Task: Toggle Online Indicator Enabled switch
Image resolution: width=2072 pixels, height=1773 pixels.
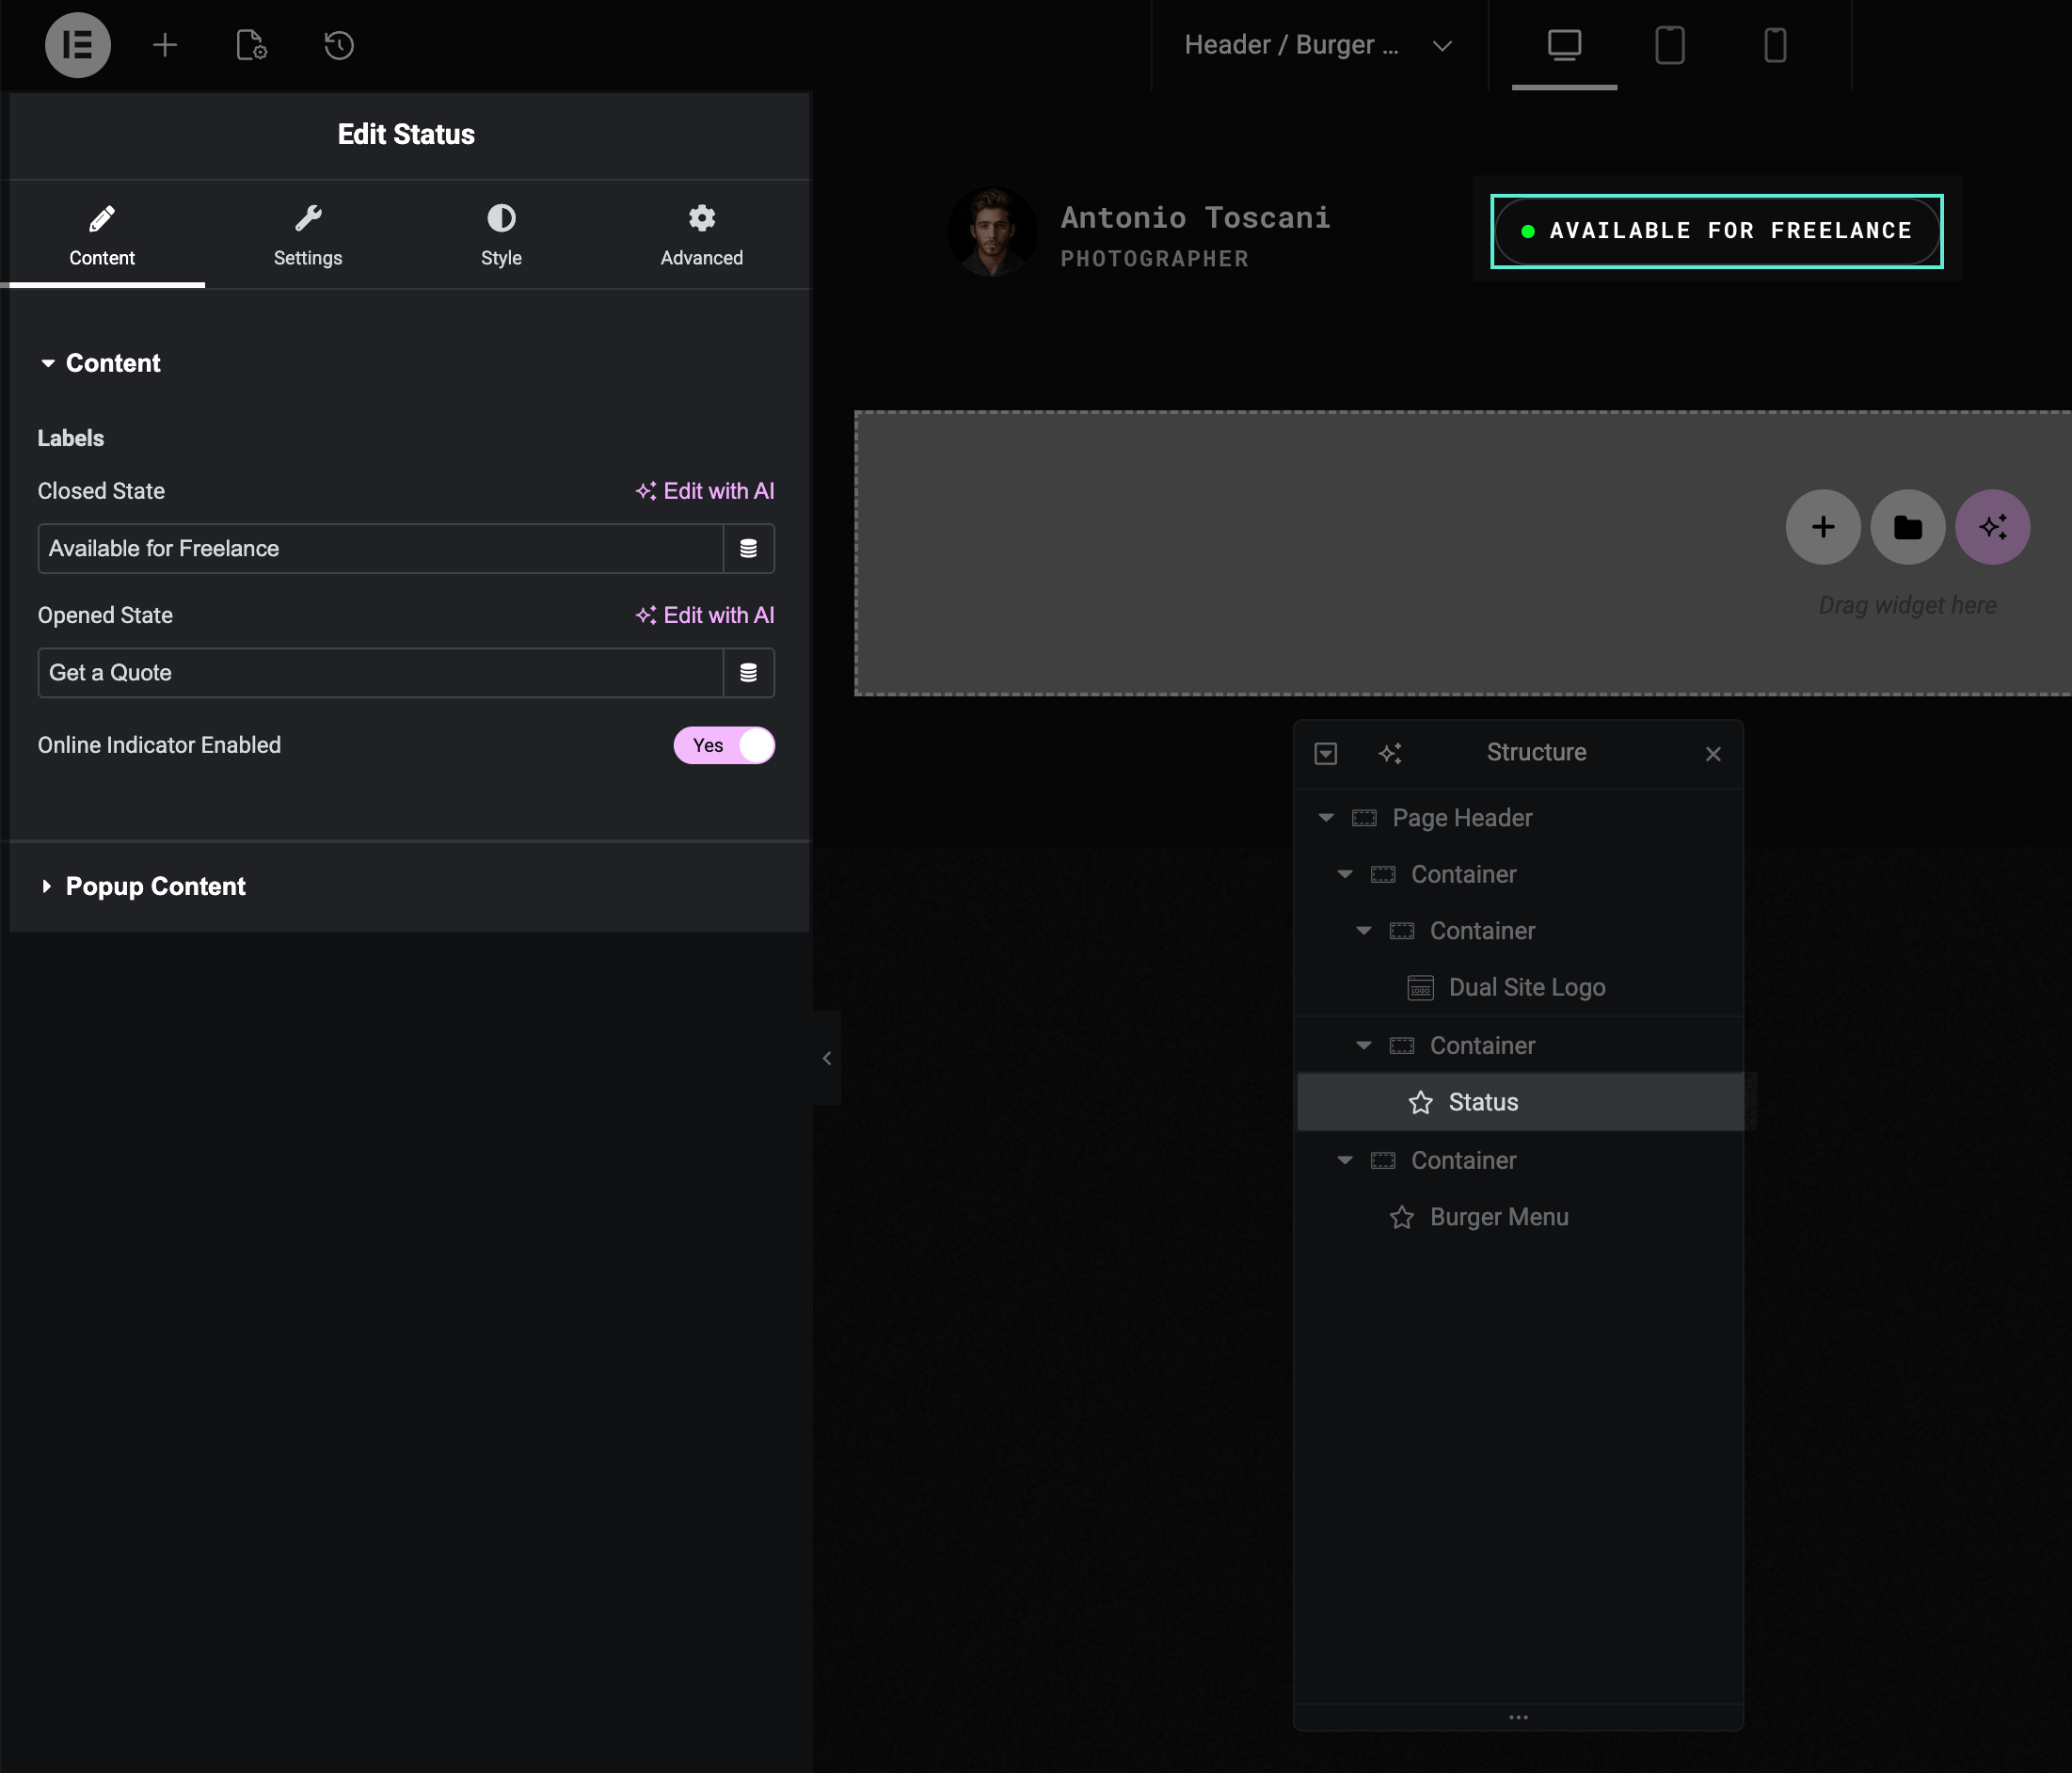Action: pos(724,745)
